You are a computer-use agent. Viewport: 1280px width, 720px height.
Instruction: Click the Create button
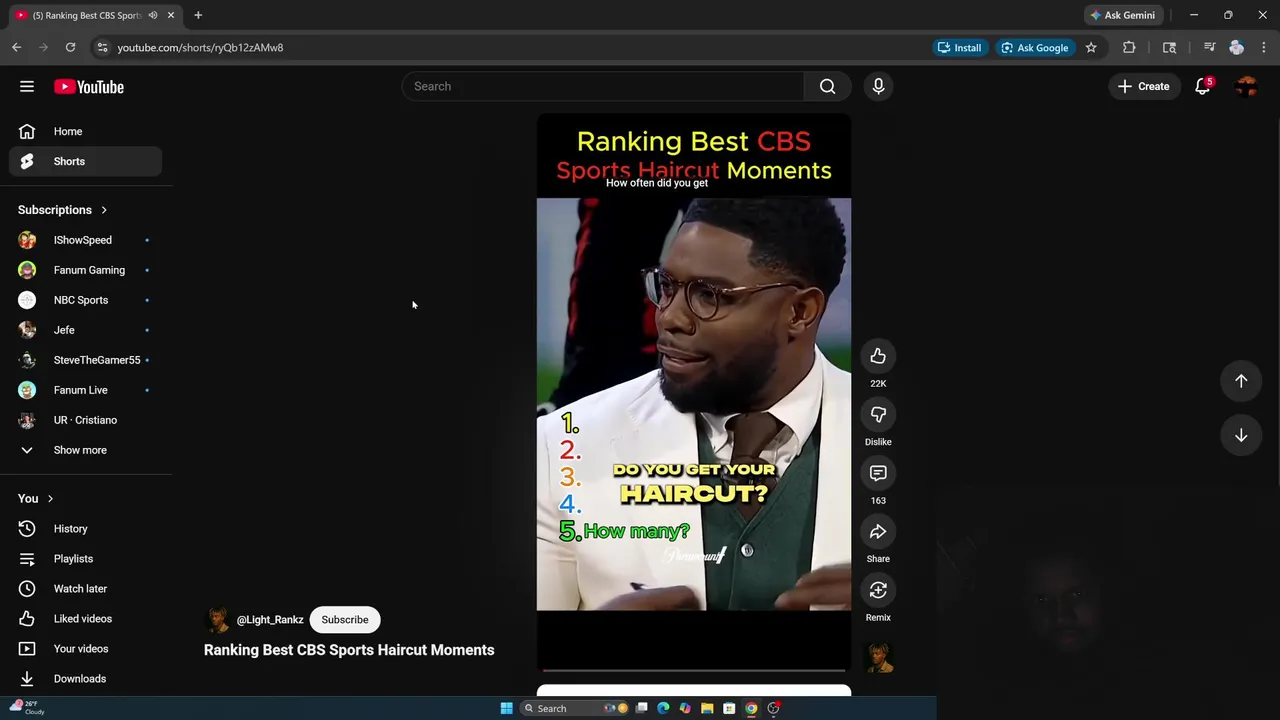(1143, 86)
